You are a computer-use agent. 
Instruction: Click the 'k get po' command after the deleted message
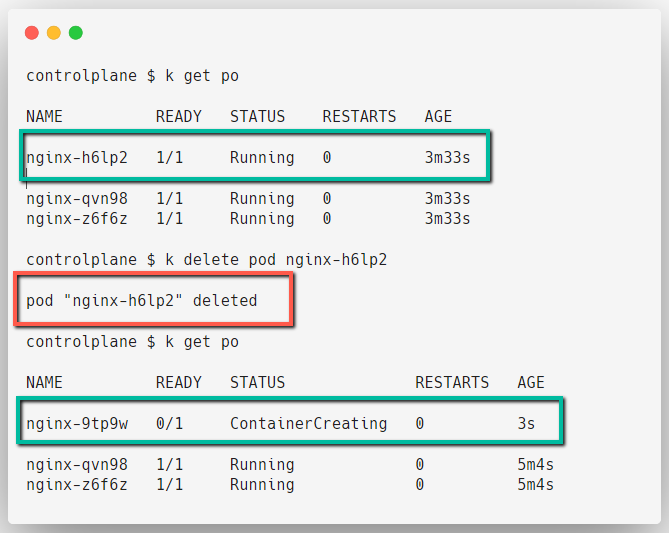tap(202, 342)
